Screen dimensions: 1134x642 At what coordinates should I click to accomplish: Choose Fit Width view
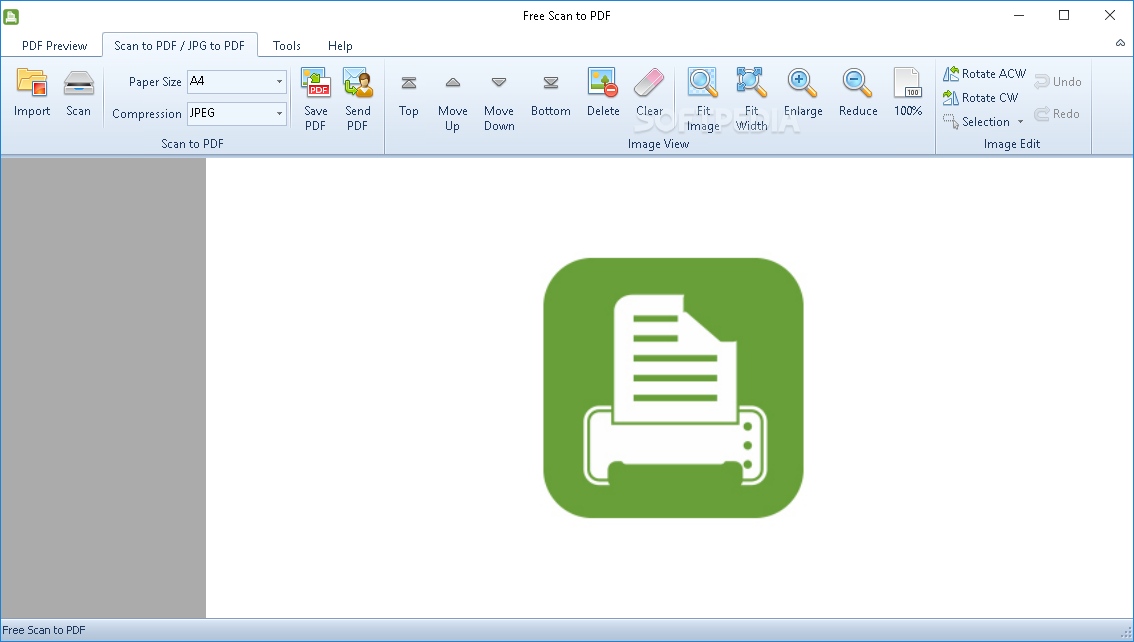click(751, 99)
